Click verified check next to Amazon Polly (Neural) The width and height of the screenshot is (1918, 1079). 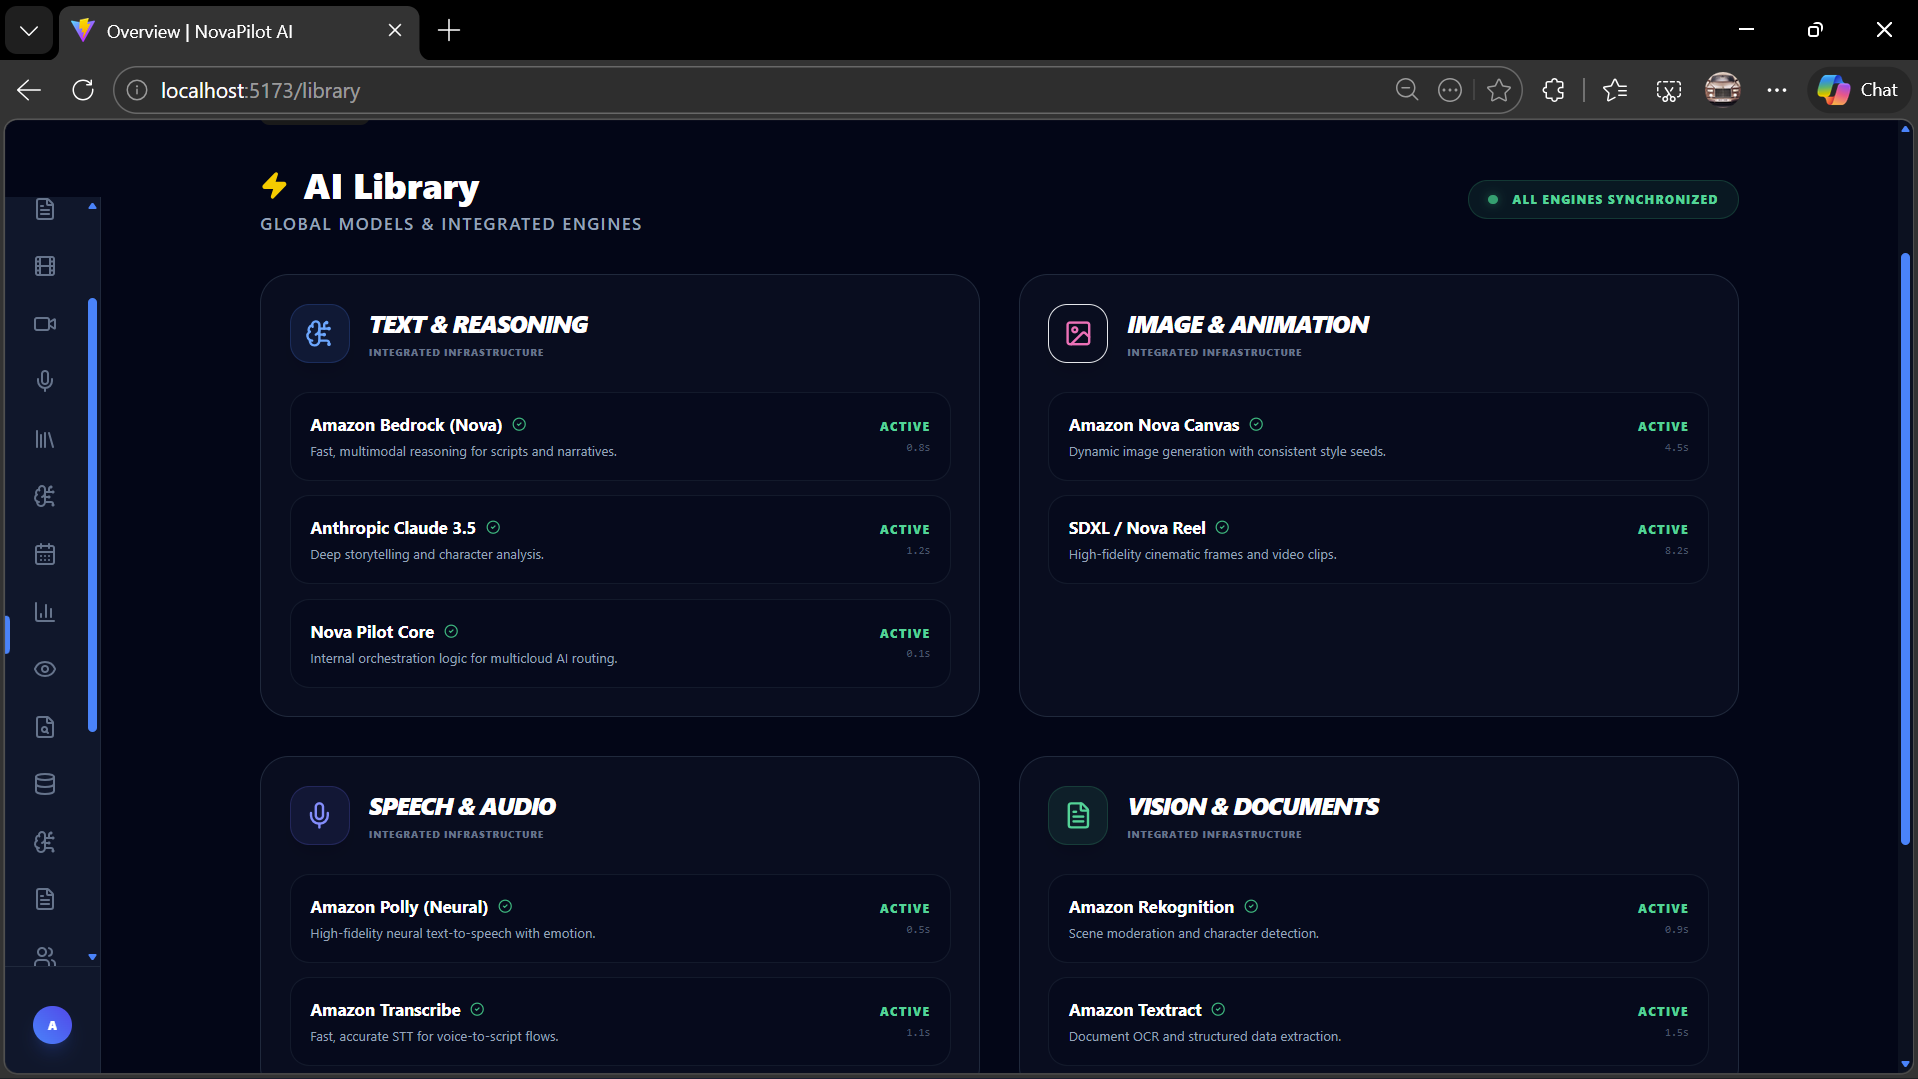point(505,907)
